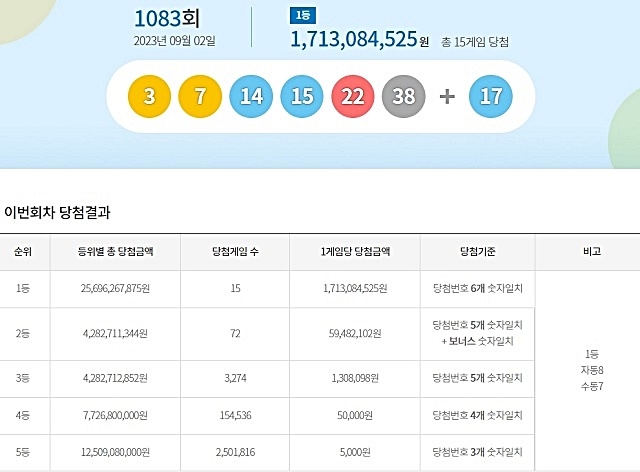Click the 3등 rank cell
Image resolution: width=640 pixels, height=472 pixels.
[x=23, y=378]
